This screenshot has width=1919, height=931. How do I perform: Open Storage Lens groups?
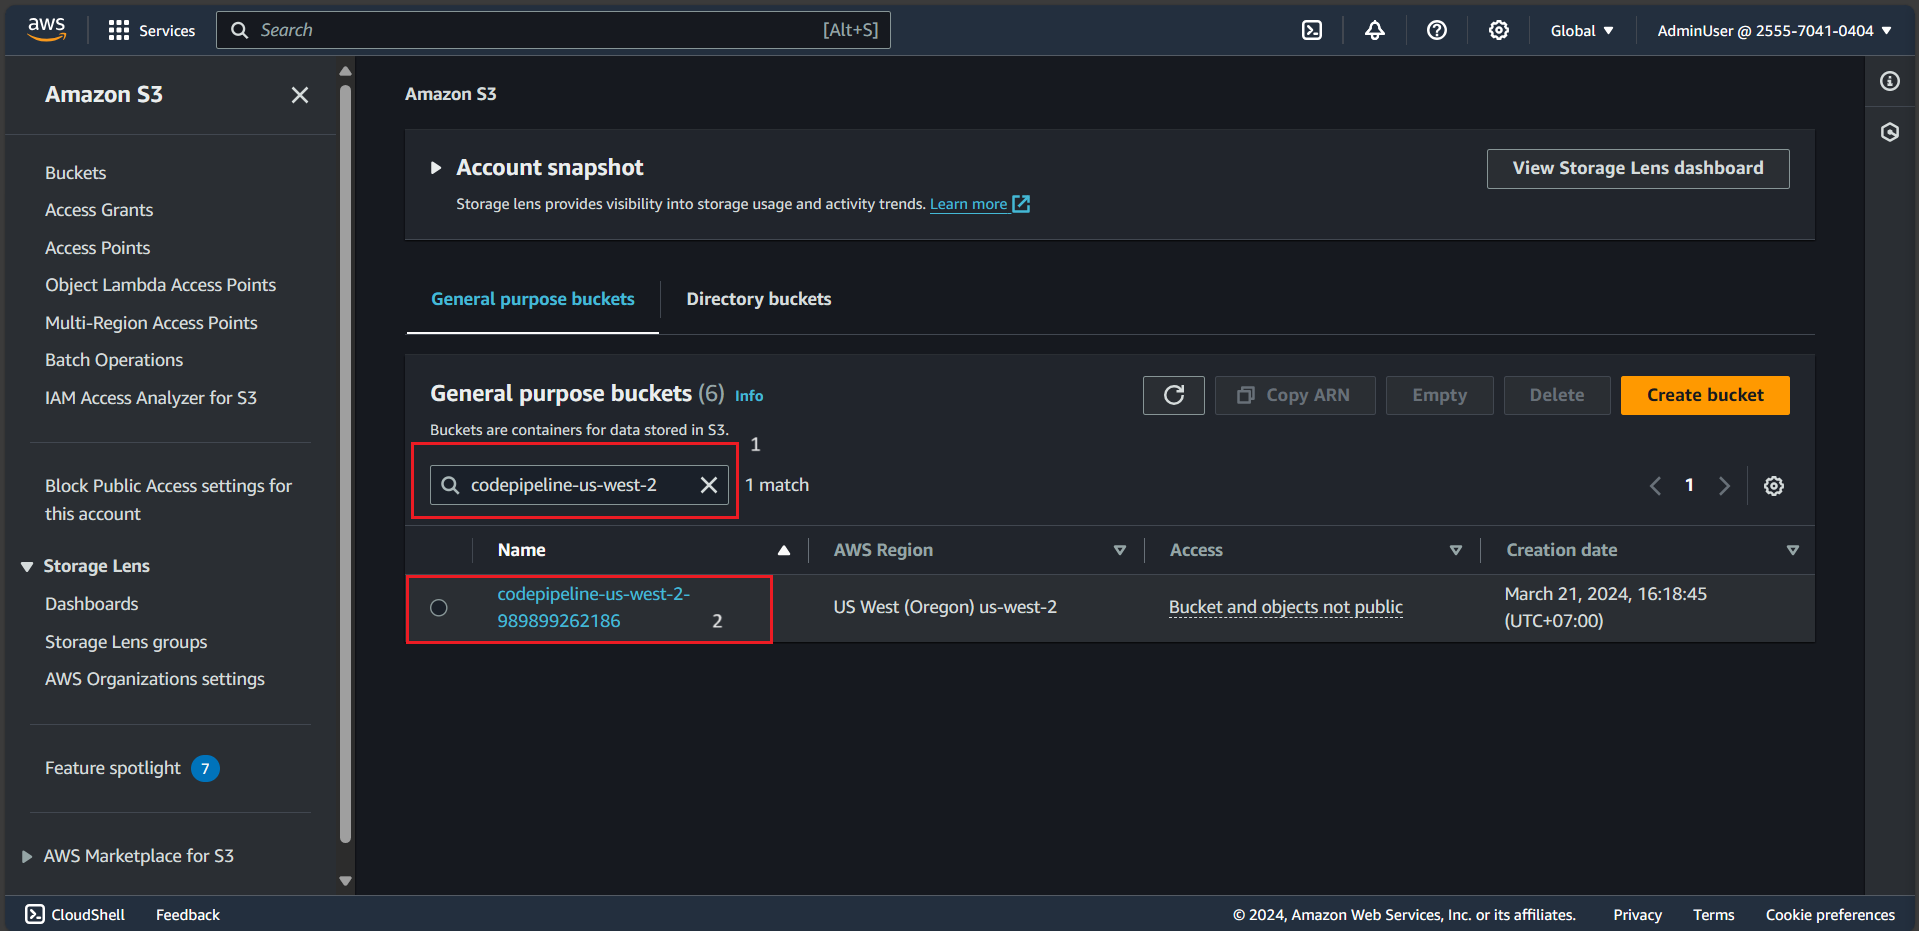coord(126,642)
